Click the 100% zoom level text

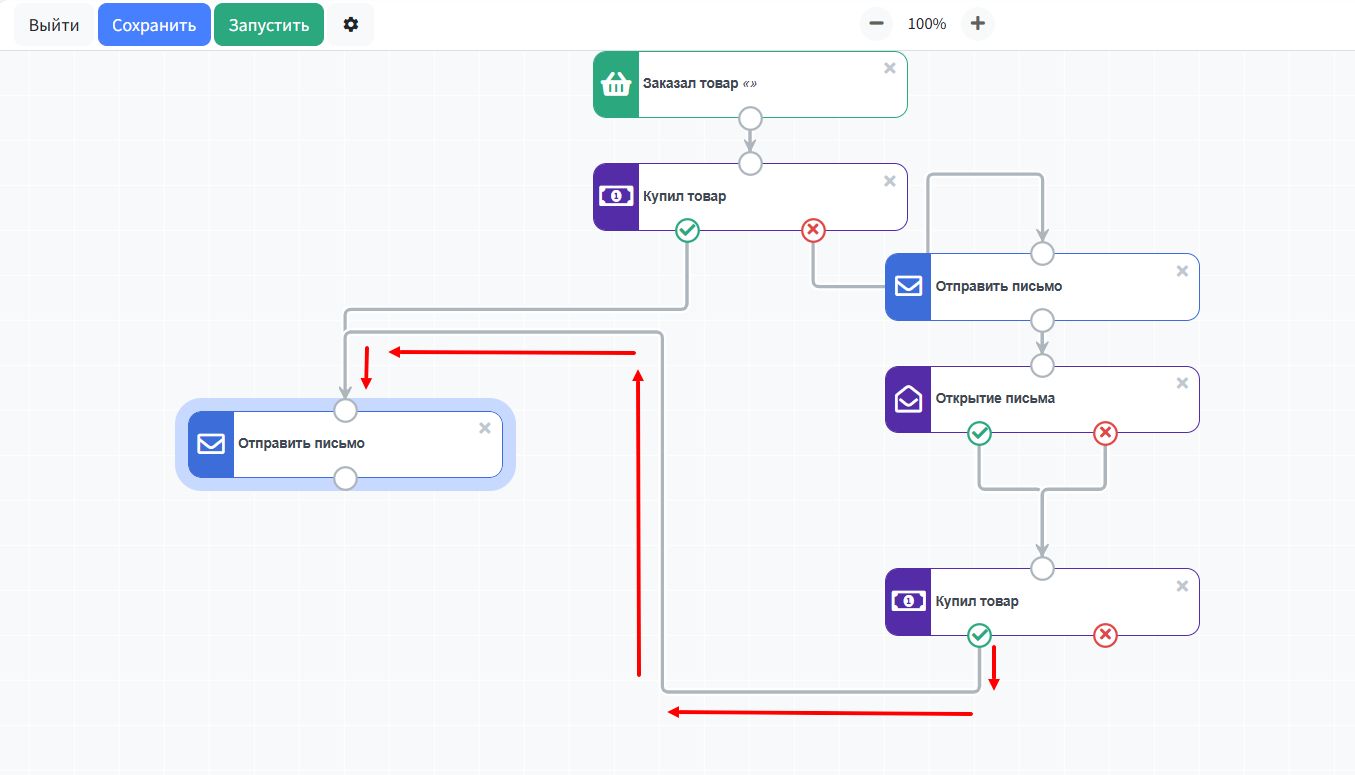coord(927,24)
